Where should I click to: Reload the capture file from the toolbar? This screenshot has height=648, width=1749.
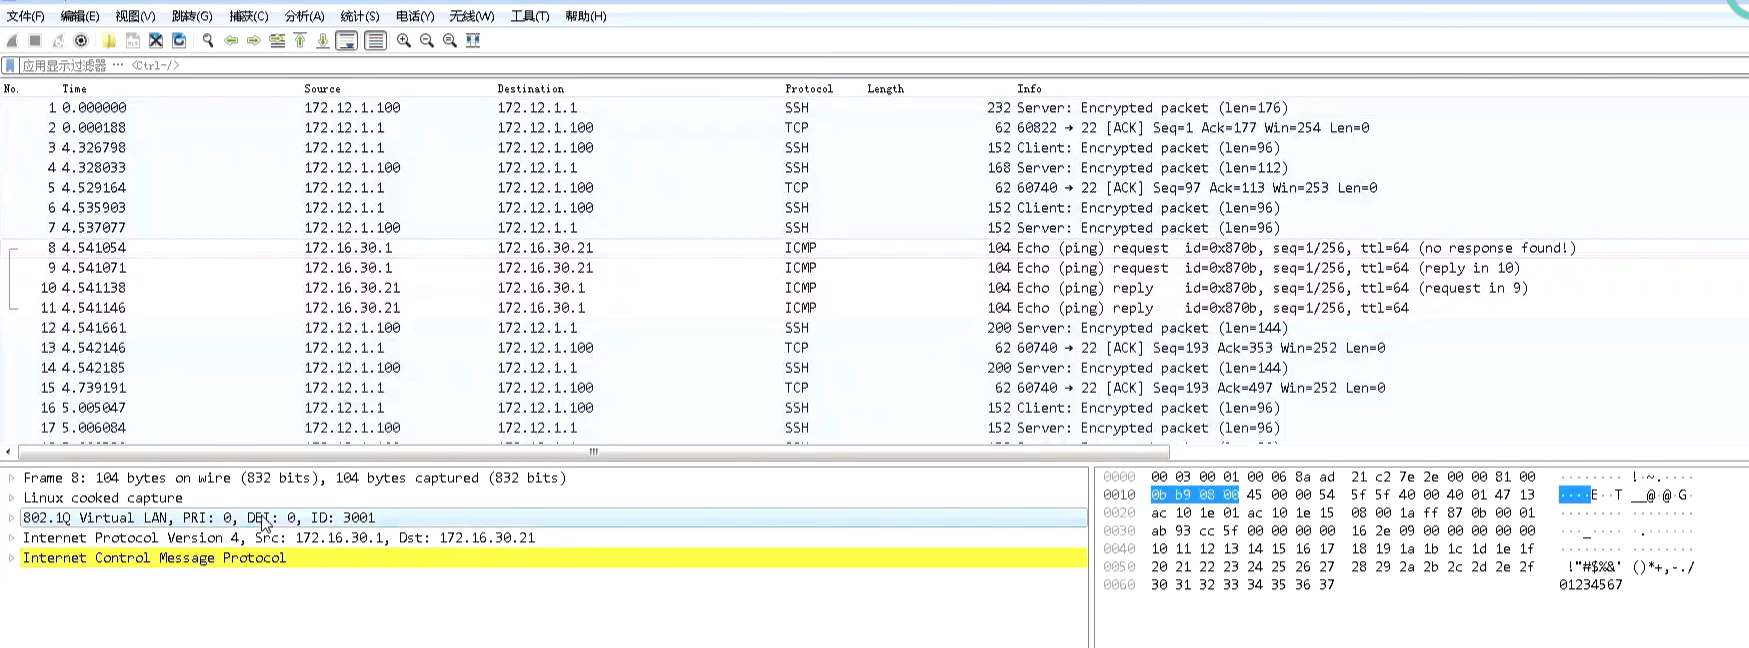(x=180, y=41)
